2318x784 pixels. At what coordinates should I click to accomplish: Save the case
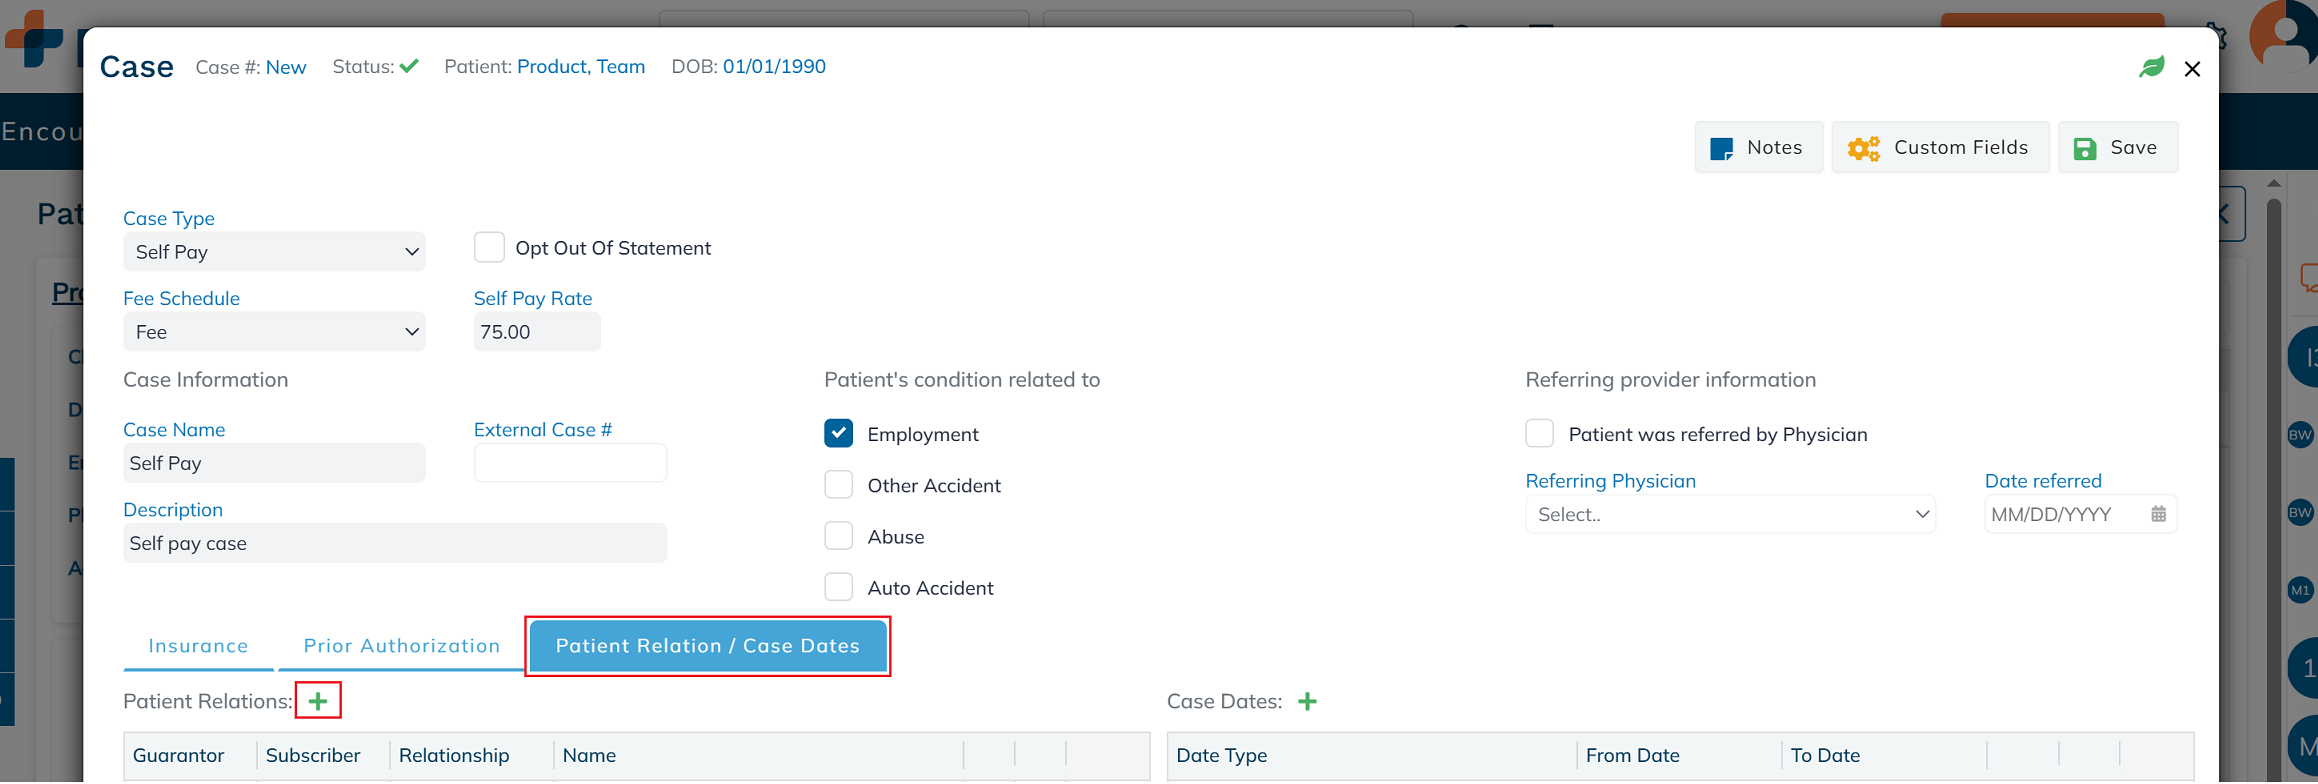(2117, 147)
